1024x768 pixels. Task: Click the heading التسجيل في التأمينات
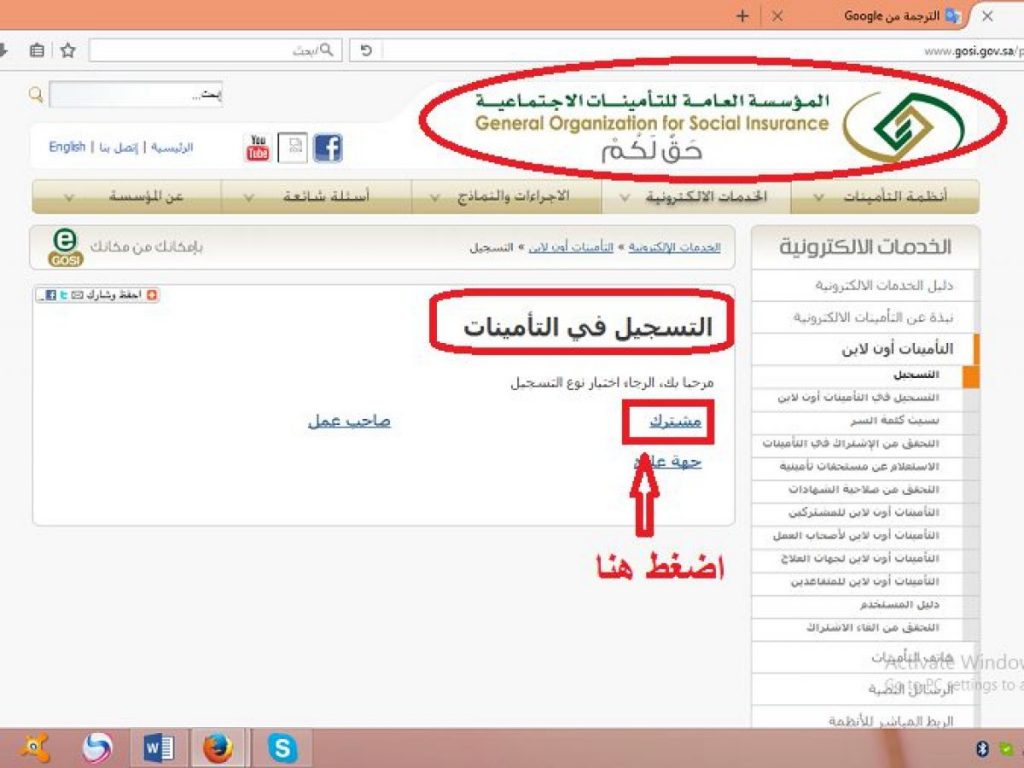(588, 327)
